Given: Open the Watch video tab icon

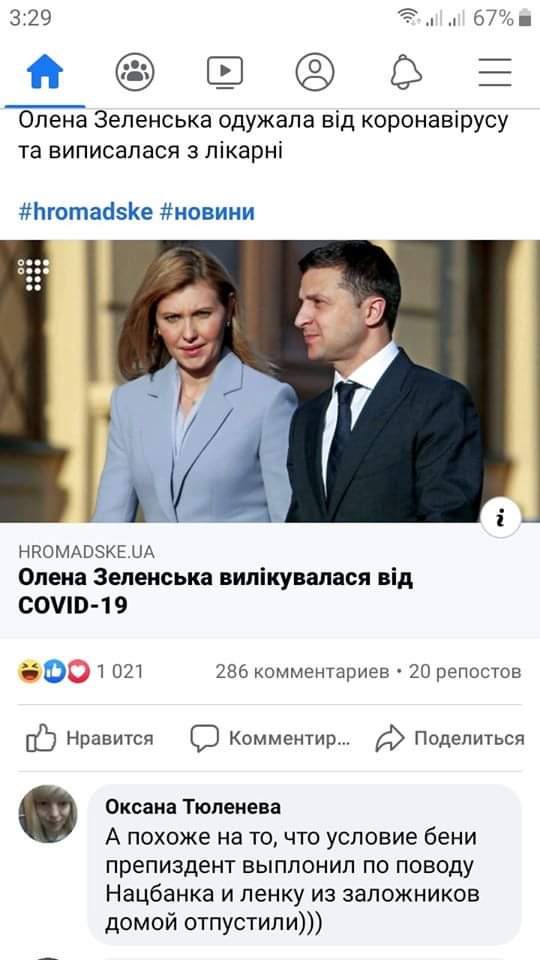Looking at the screenshot, I should point(225,72).
